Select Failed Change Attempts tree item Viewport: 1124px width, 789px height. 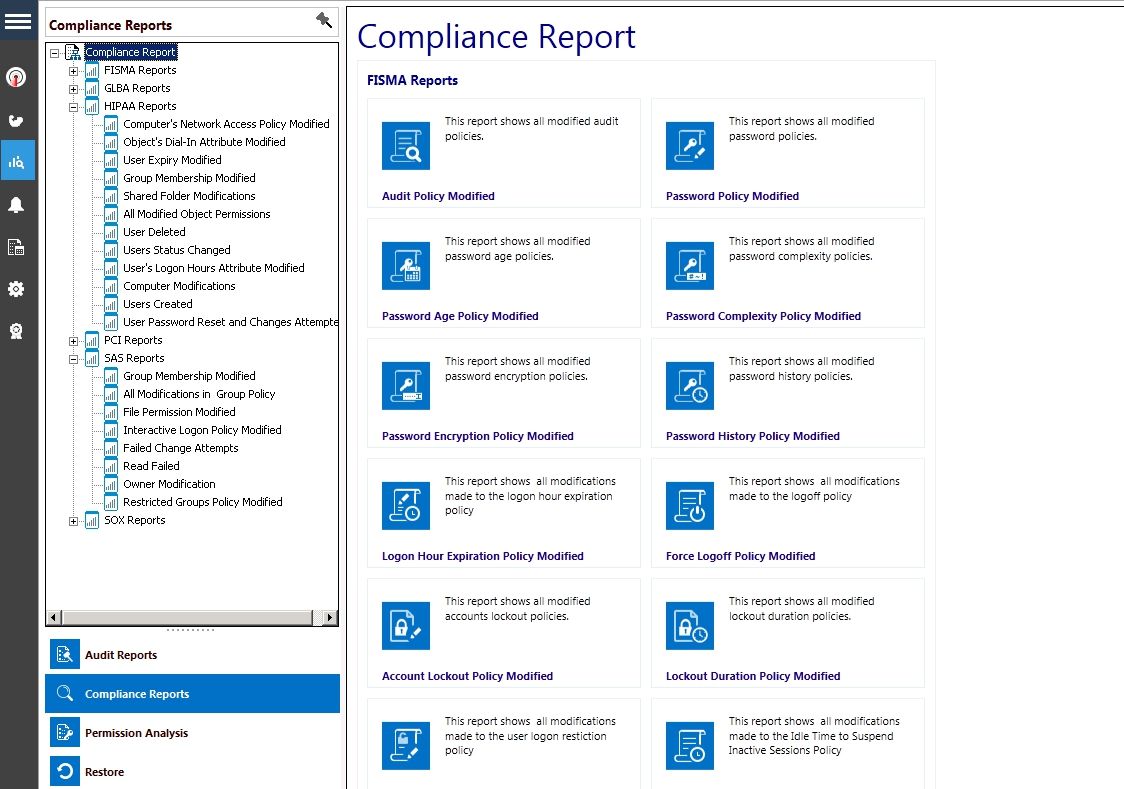click(181, 448)
